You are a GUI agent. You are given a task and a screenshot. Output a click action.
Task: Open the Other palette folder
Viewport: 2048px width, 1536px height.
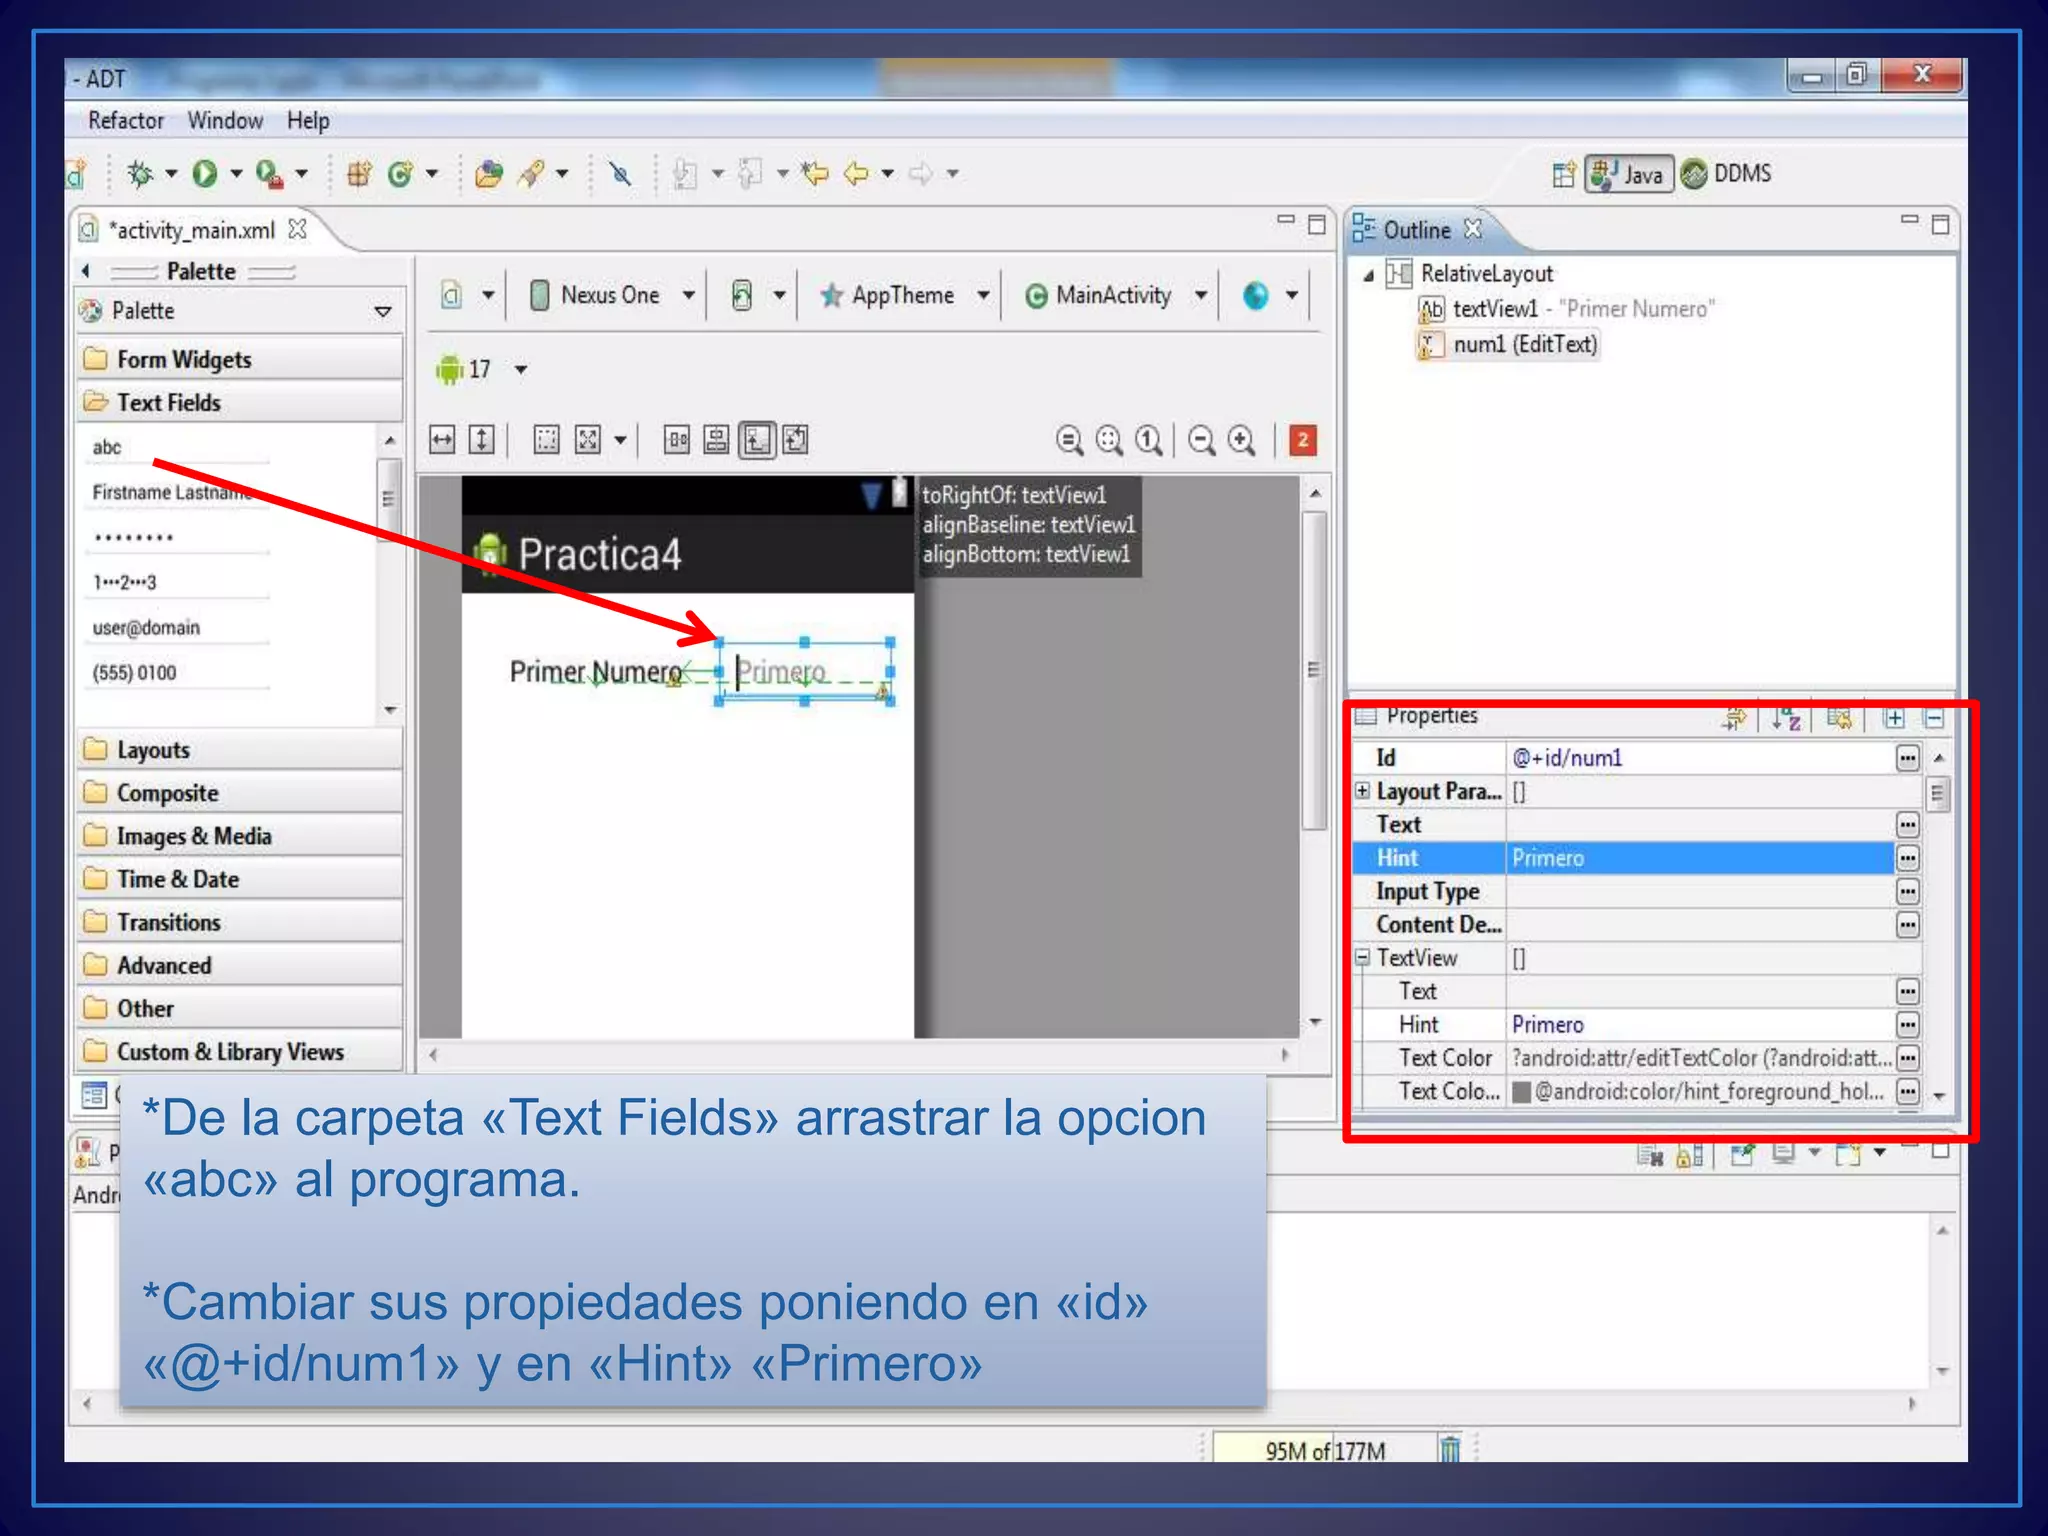point(240,1008)
